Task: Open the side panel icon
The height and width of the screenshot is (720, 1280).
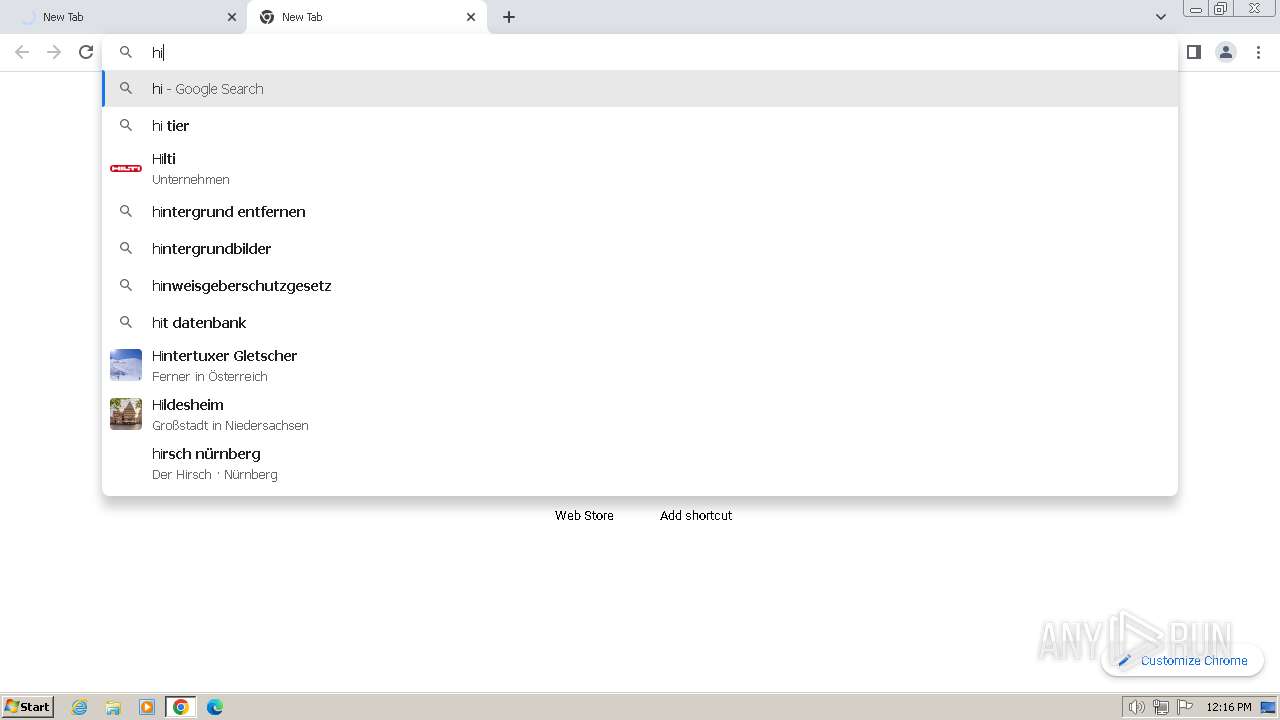Action: coord(1194,52)
